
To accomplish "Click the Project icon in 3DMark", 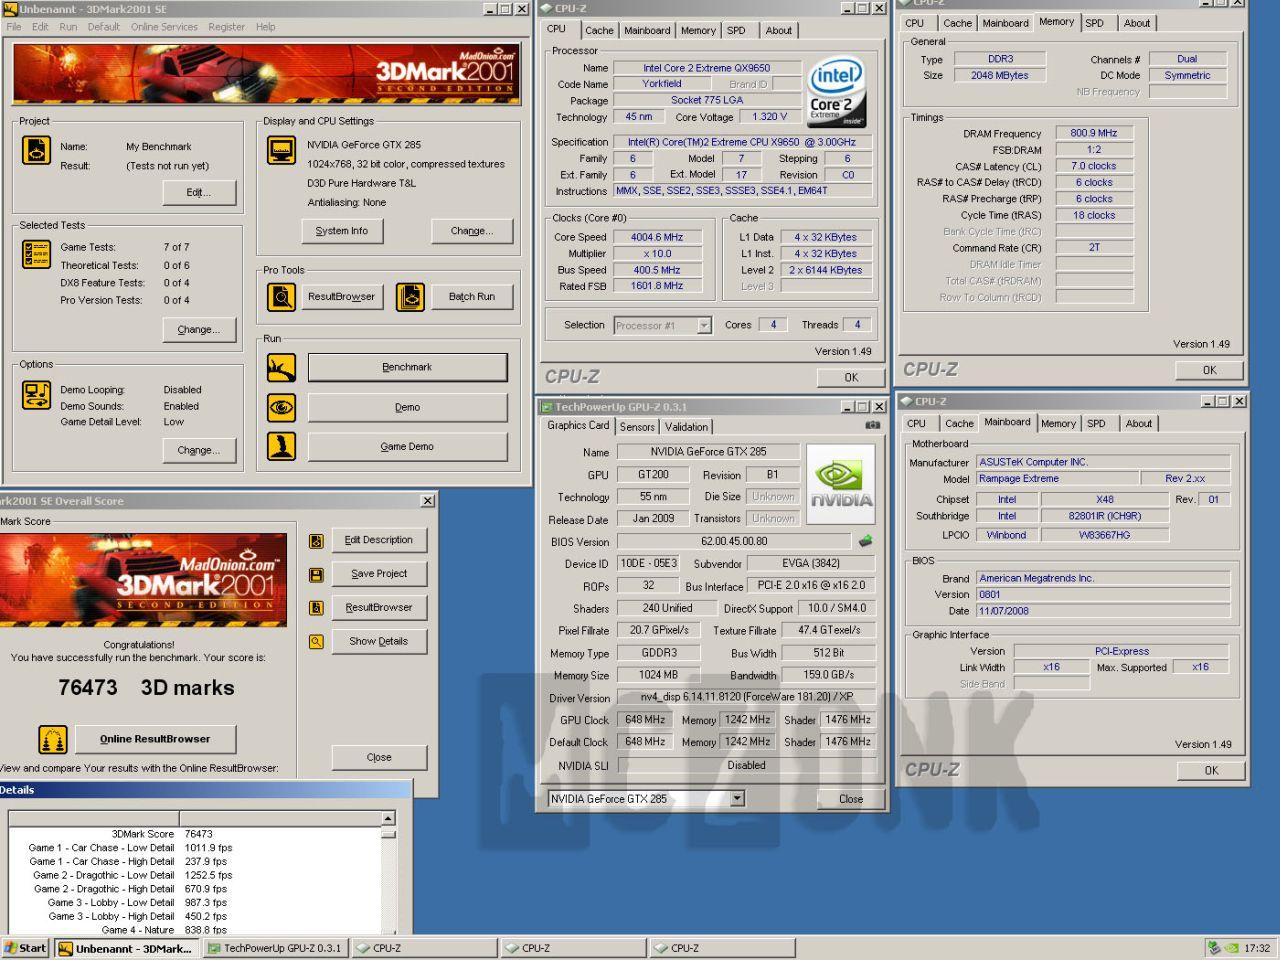I will click(36, 150).
